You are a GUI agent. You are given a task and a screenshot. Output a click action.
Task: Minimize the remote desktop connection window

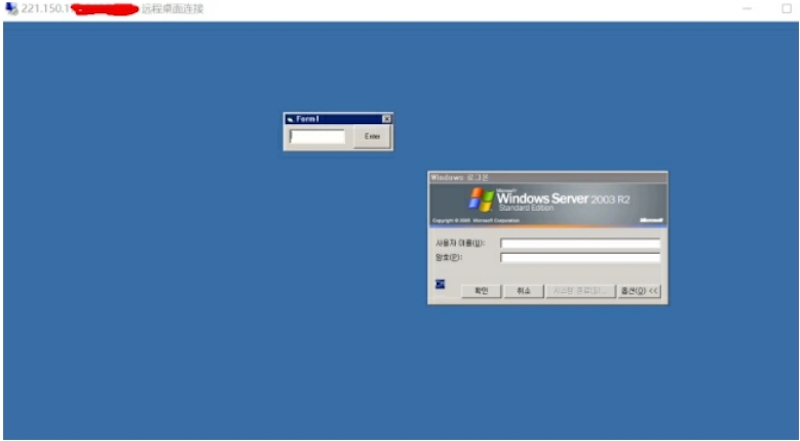point(747,8)
